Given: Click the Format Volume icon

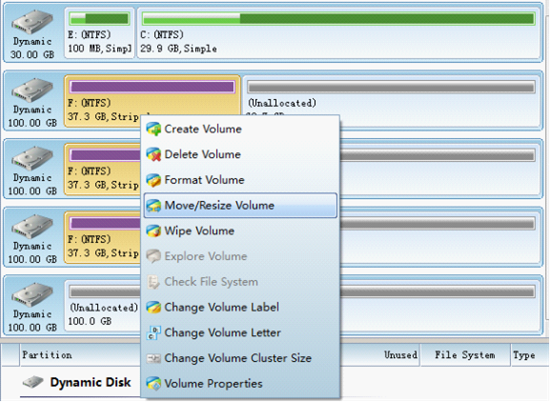Looking at the screenshot, I should pyautogui.click(x=154, y=180).
